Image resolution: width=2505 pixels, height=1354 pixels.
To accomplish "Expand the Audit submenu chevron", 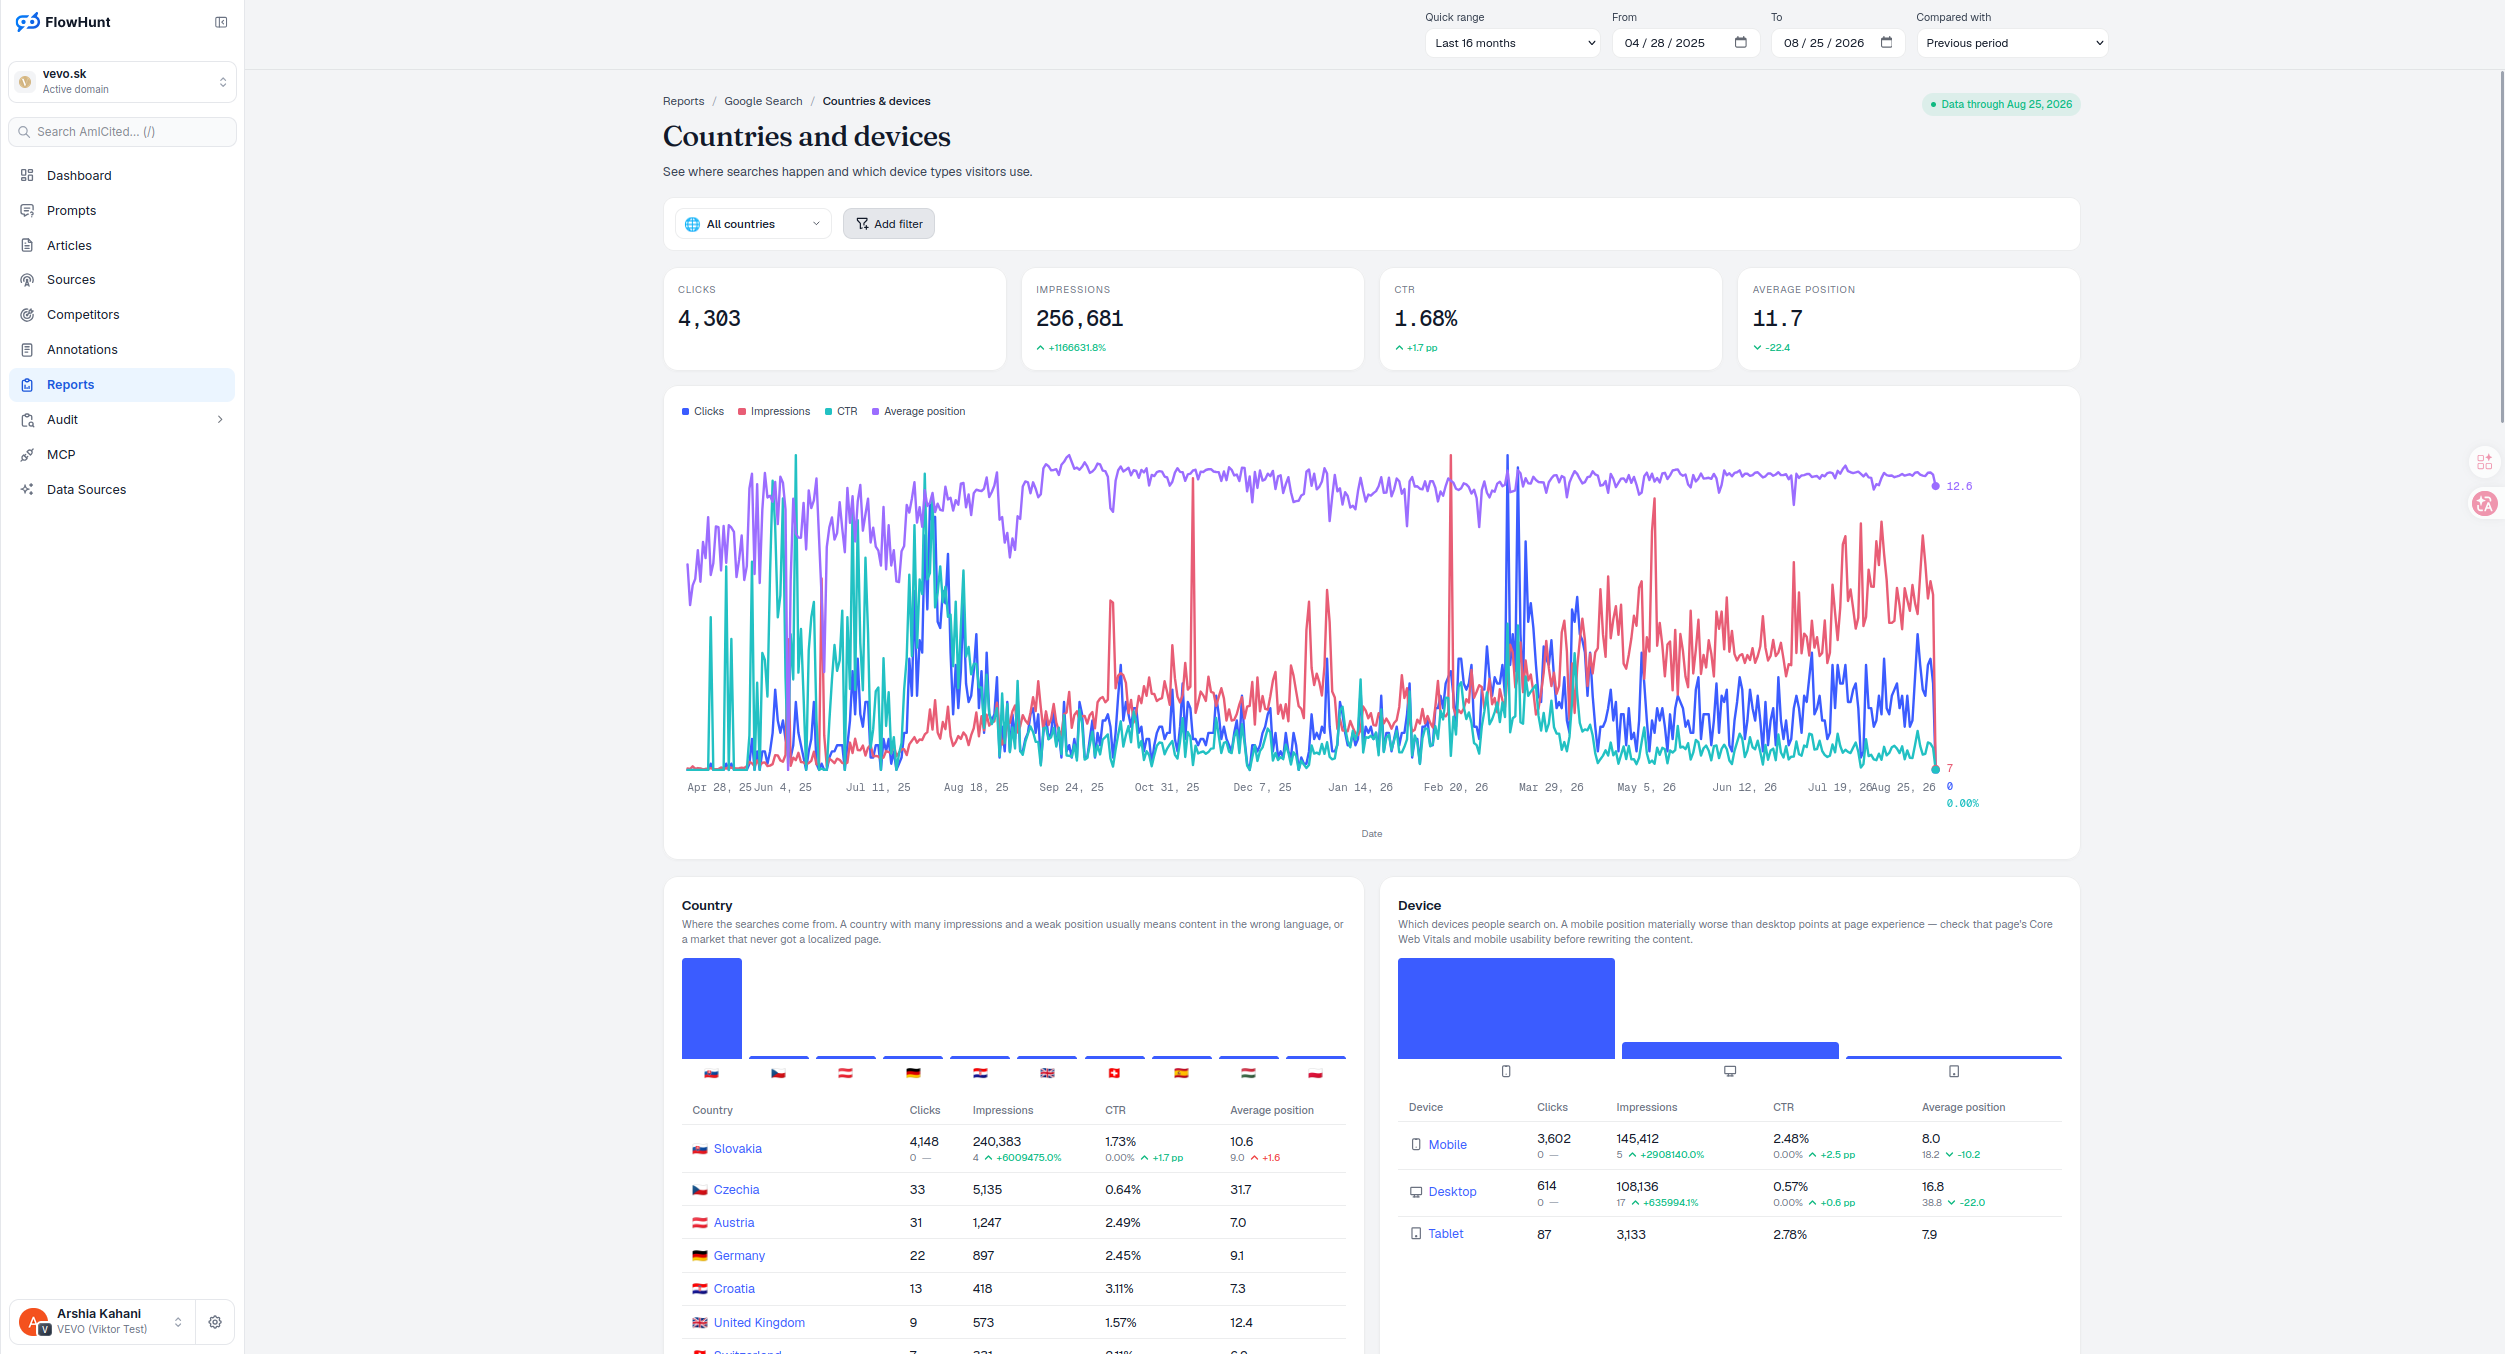I will 220,420.
